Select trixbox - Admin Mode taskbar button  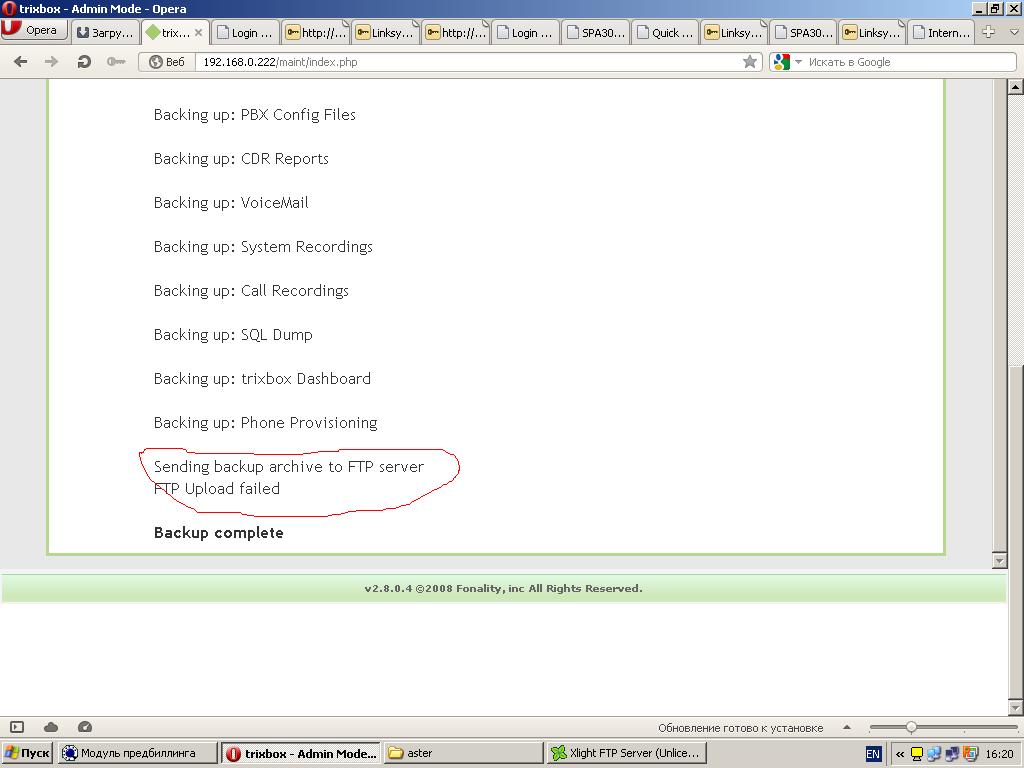pyautogui.click(x=302, y=753)
